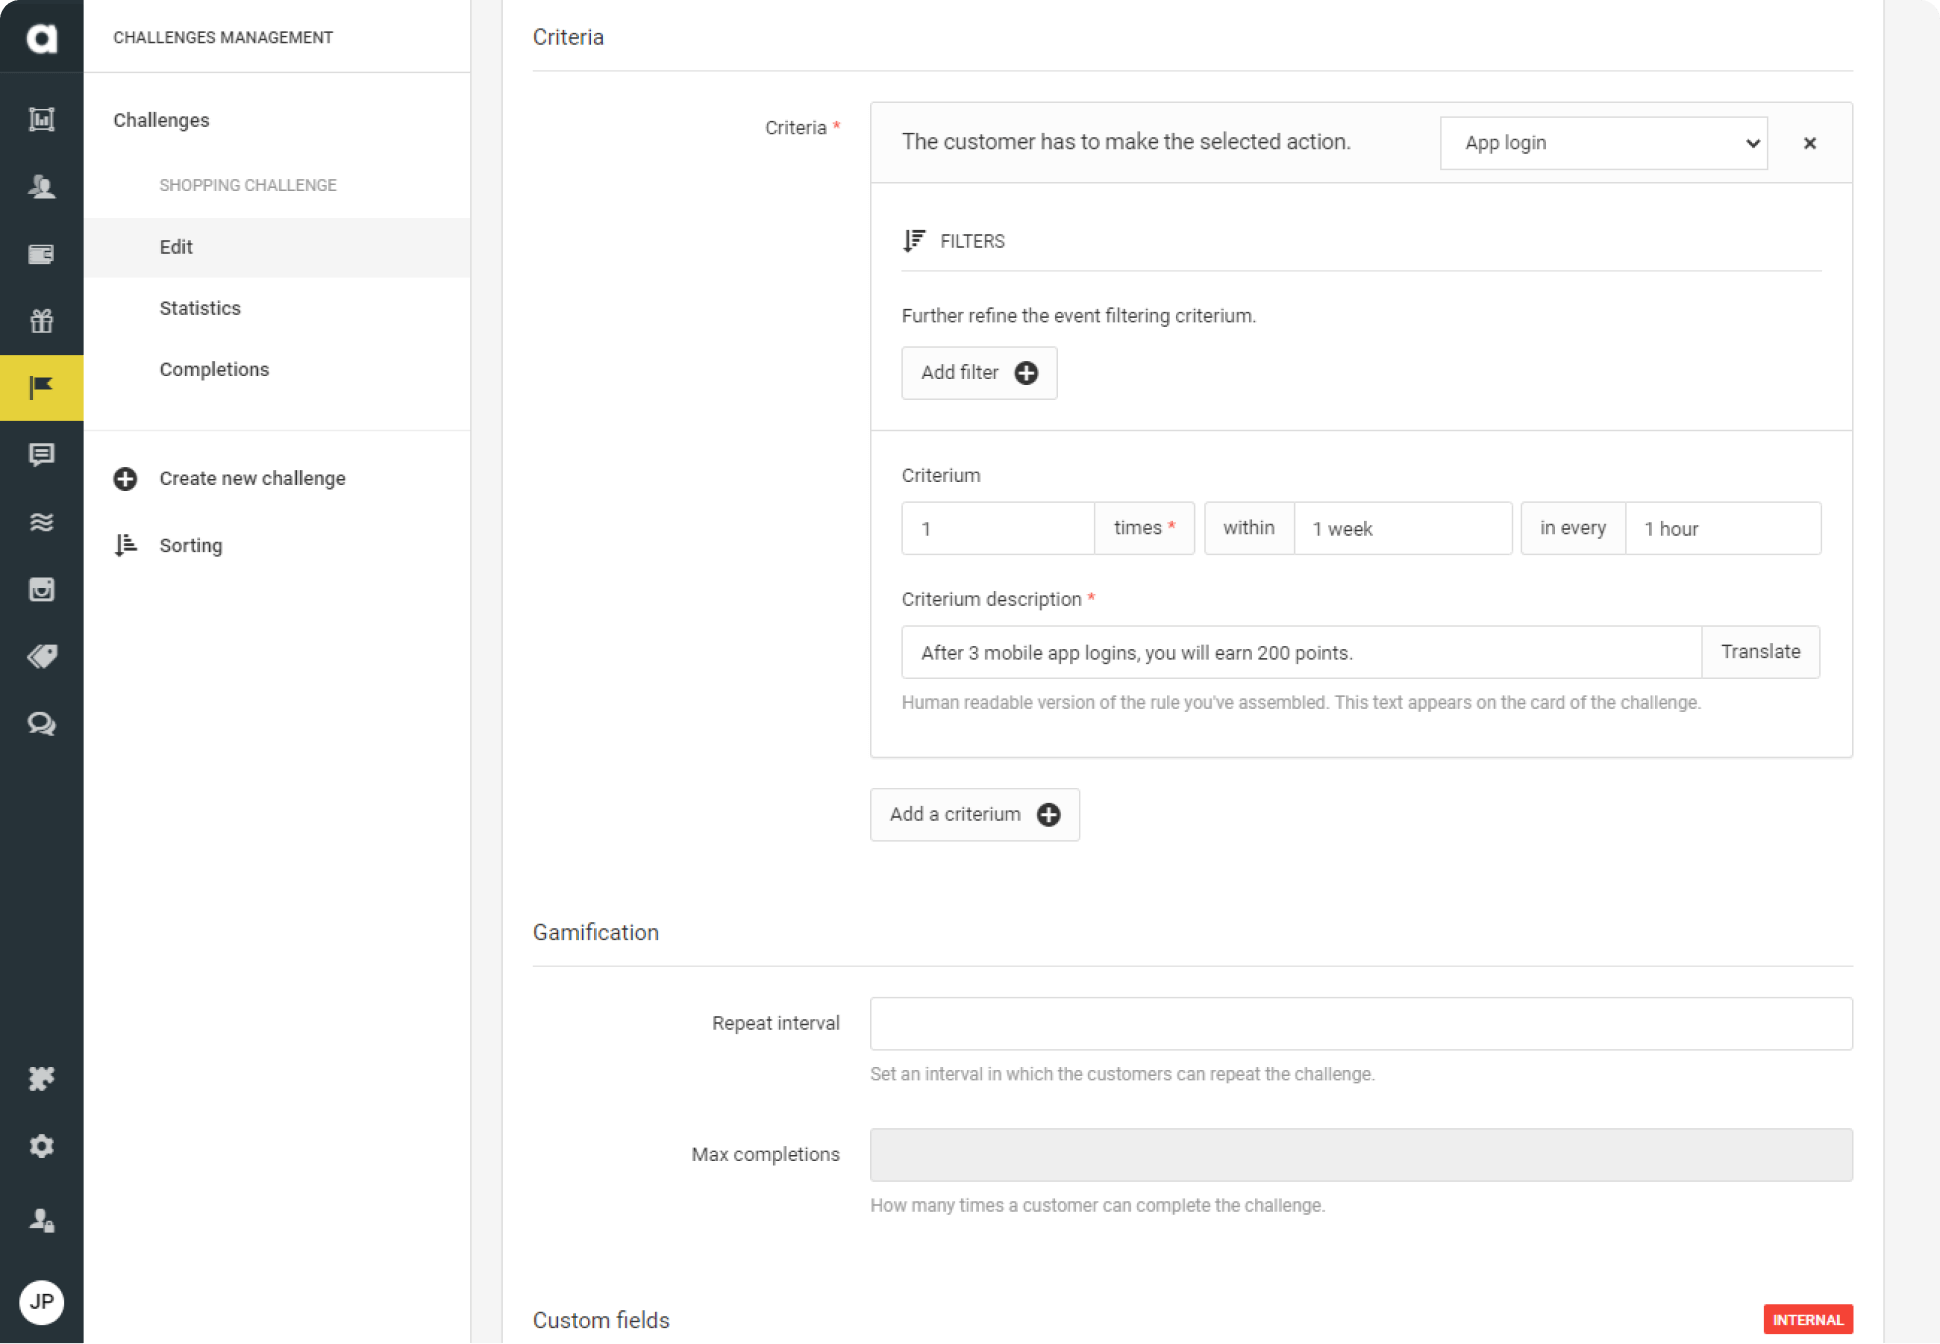Viewport: 1940px width, 1344px height.
Task: Open the 'in every' selector showing 1 hour
Action: 1723,528
